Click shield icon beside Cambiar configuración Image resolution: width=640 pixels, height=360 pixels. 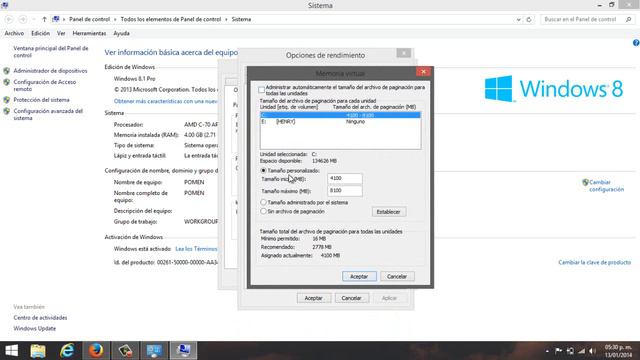585,182
